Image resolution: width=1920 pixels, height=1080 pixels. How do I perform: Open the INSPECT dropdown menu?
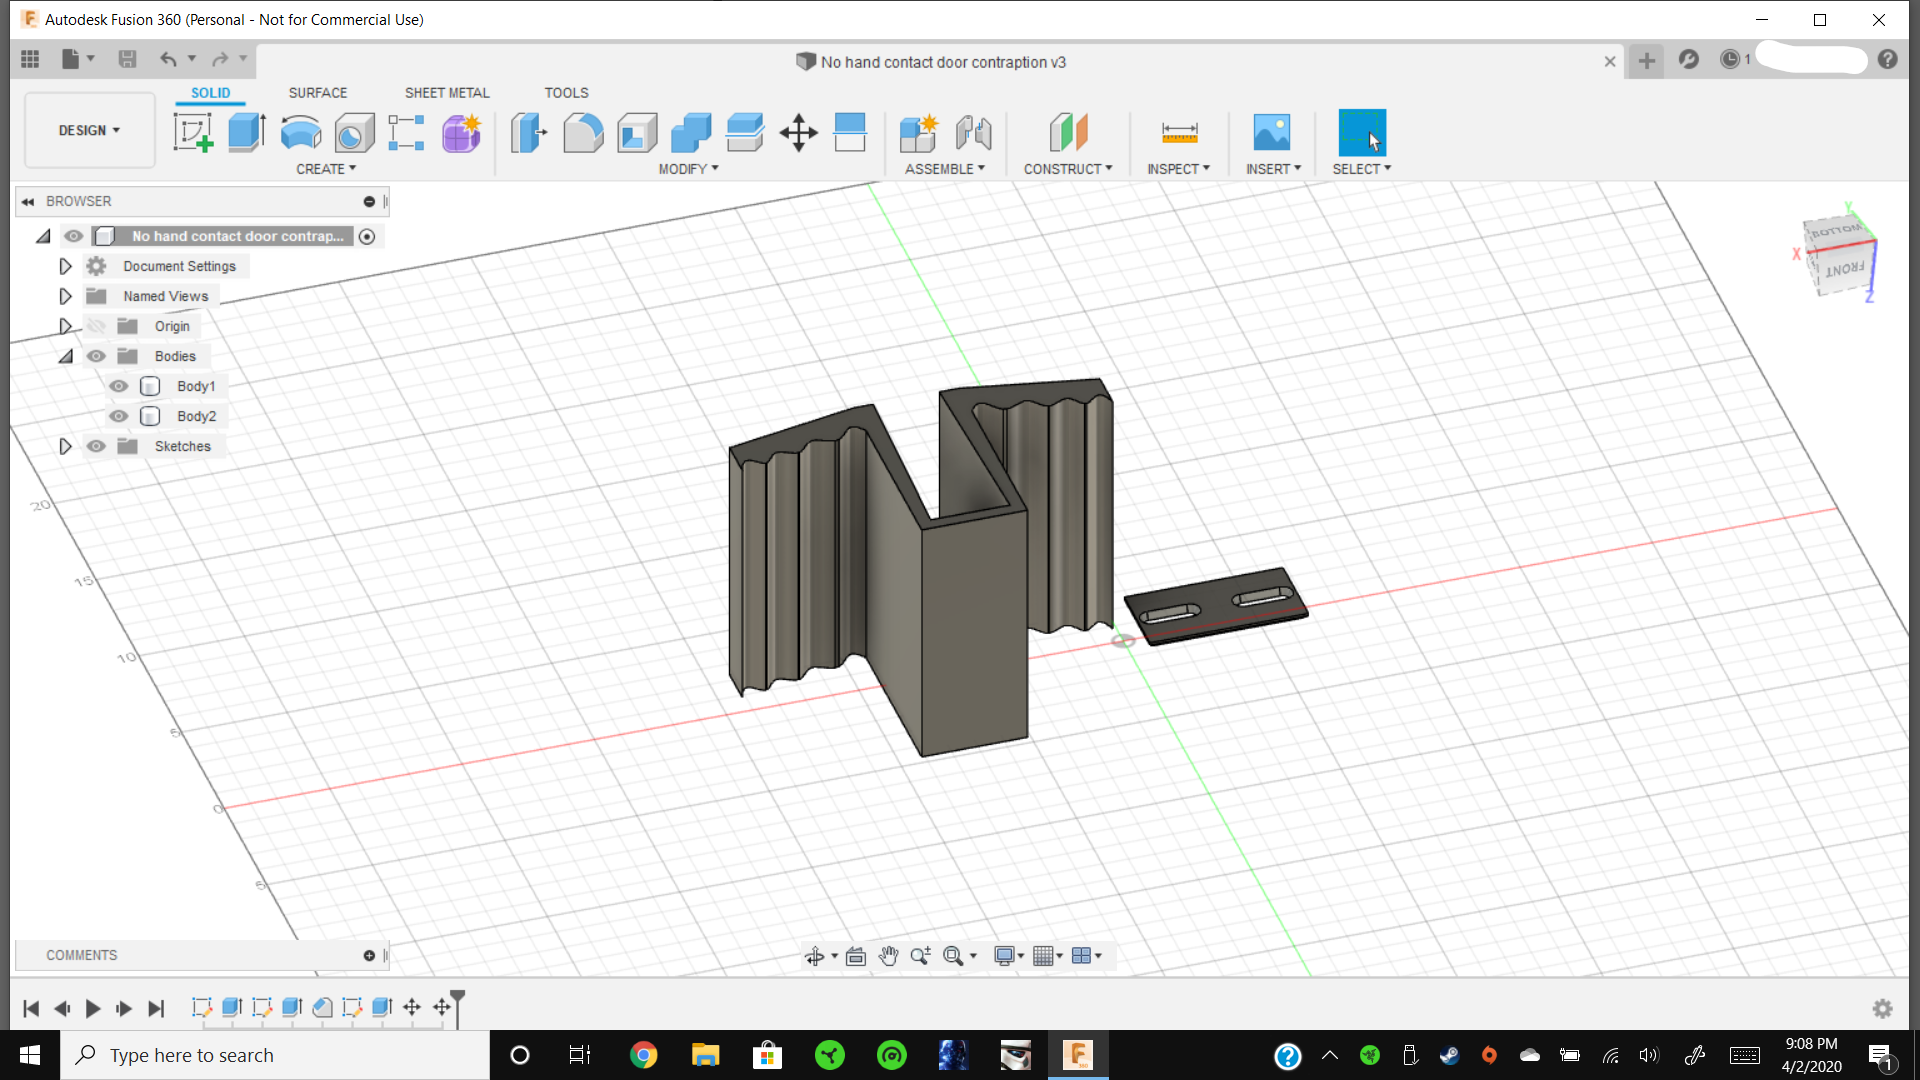tap(1178, 169)
